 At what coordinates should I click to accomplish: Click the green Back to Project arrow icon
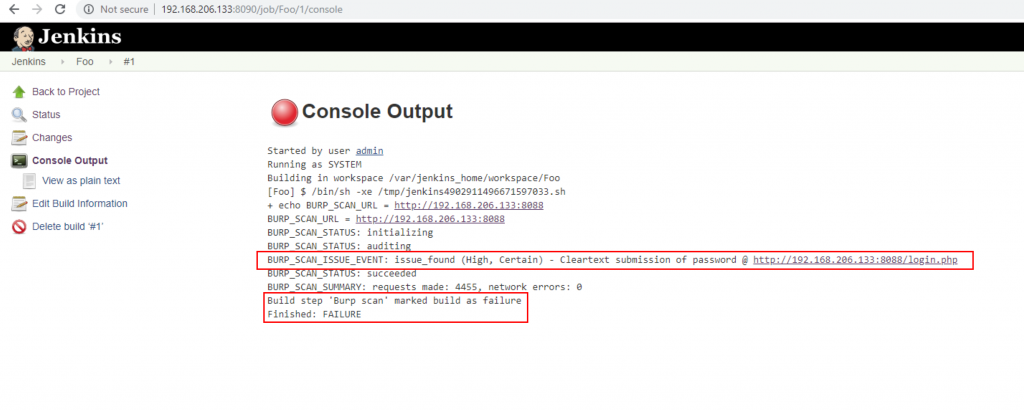18,92
